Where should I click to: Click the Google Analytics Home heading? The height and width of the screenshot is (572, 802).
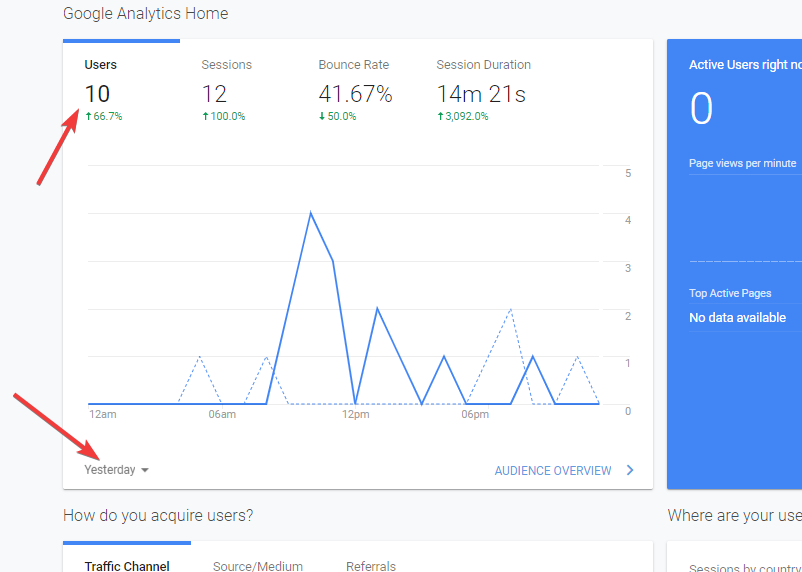point(145,14)
